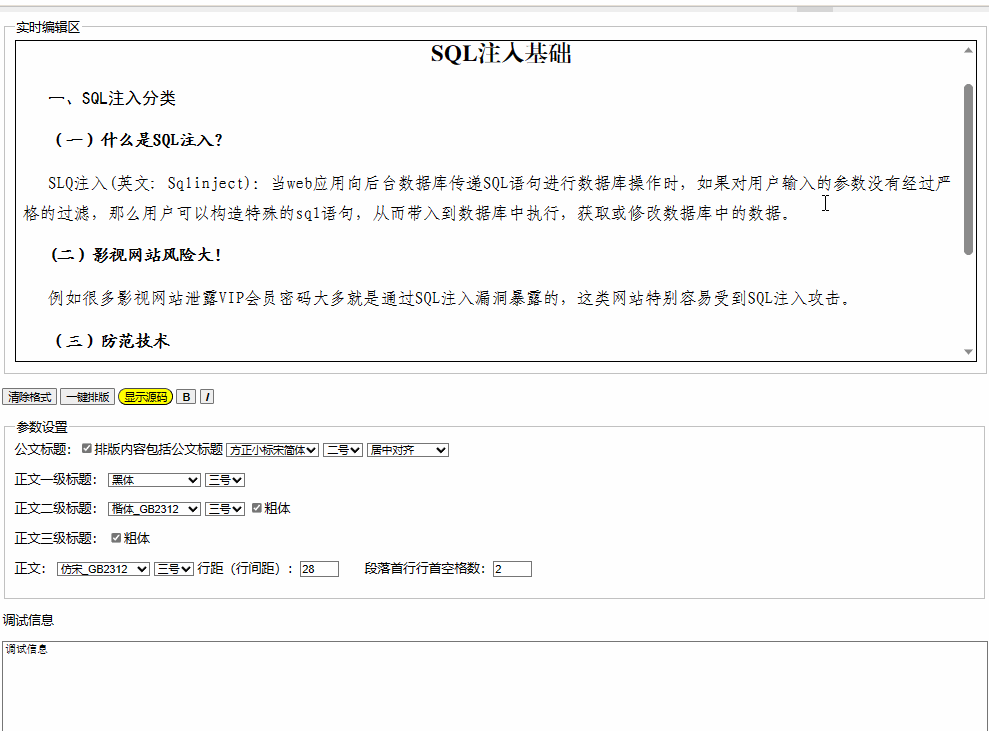The image size is (989, 731).
Task: Click the 行距 input field showing 28
Action: 319,569
